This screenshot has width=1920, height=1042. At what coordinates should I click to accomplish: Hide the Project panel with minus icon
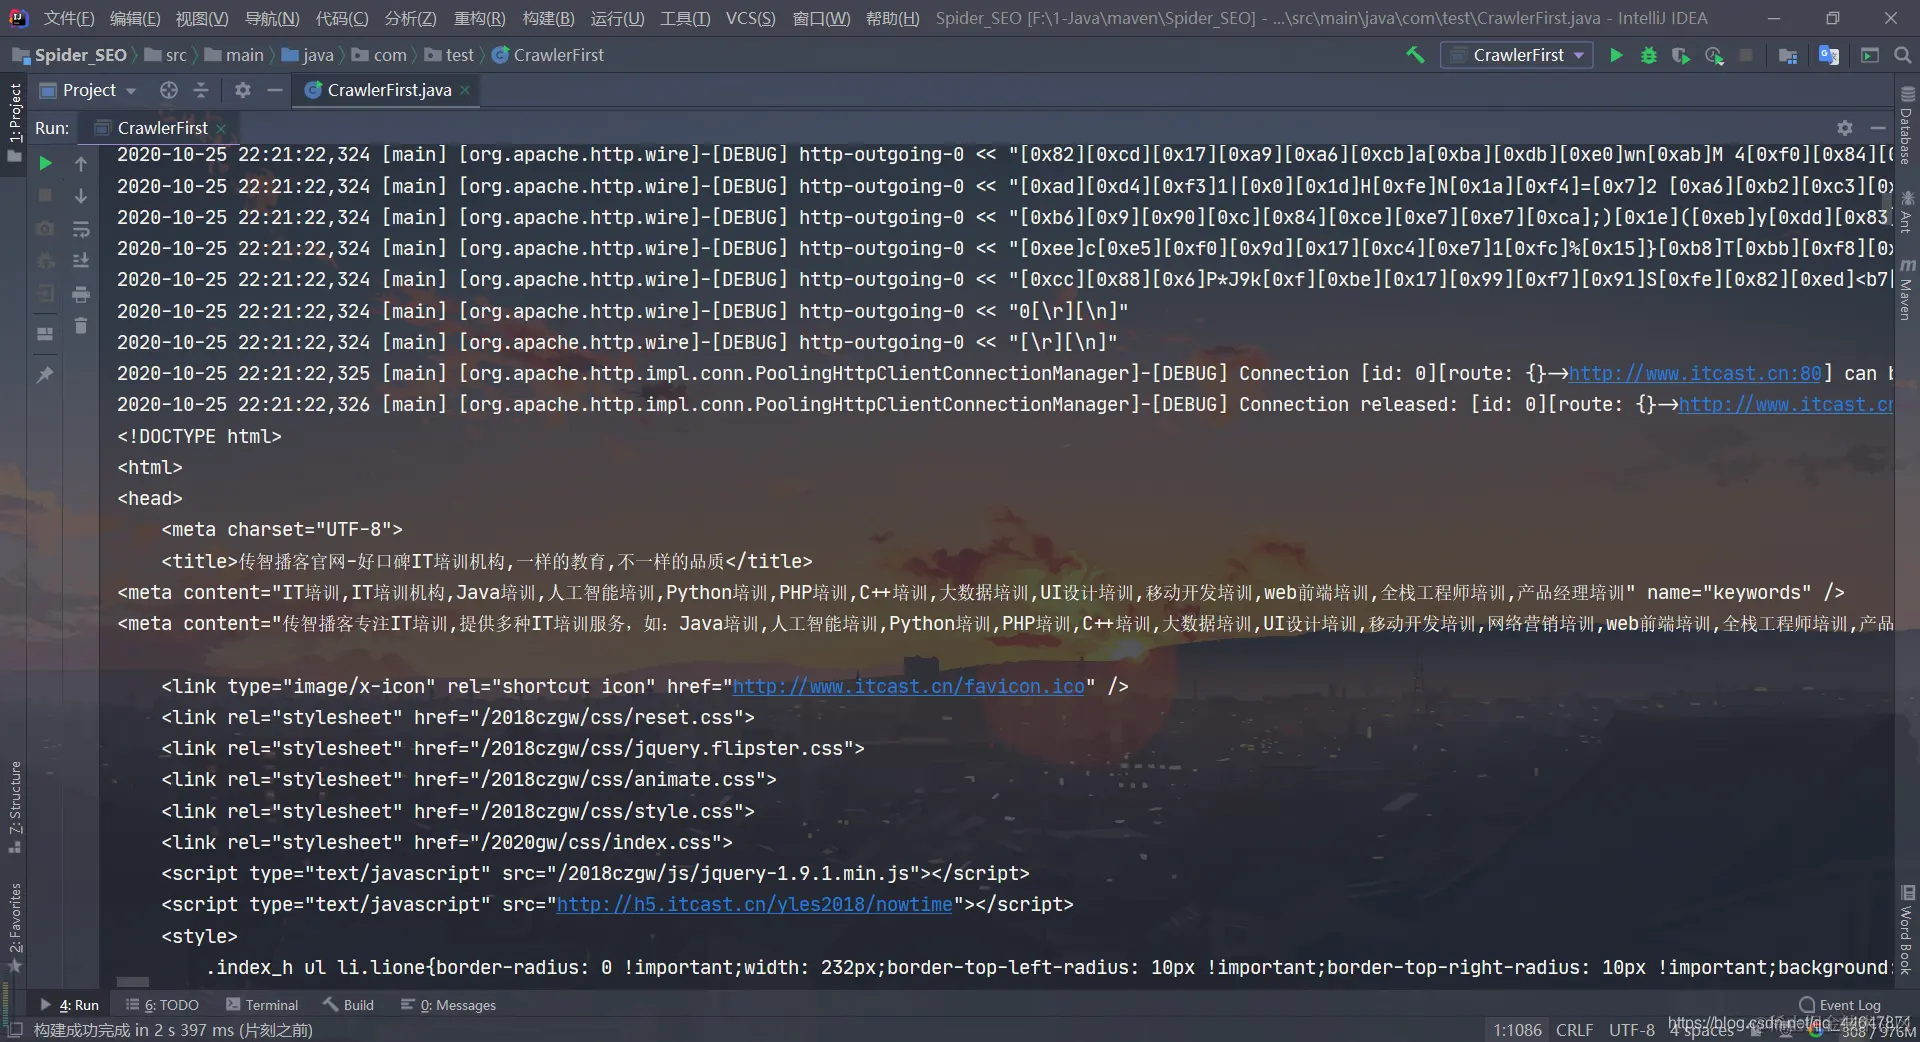click(x=274, y=90)
